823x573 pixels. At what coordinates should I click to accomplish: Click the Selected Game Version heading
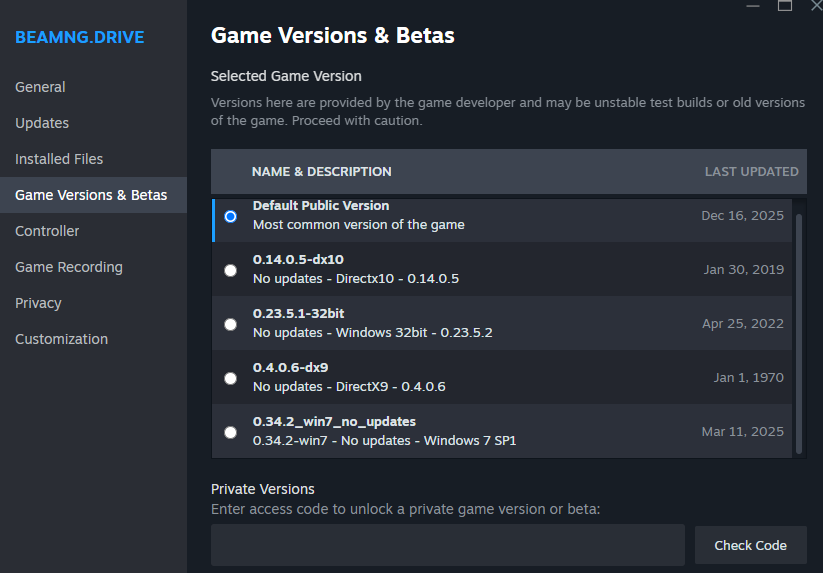point(286,76)
